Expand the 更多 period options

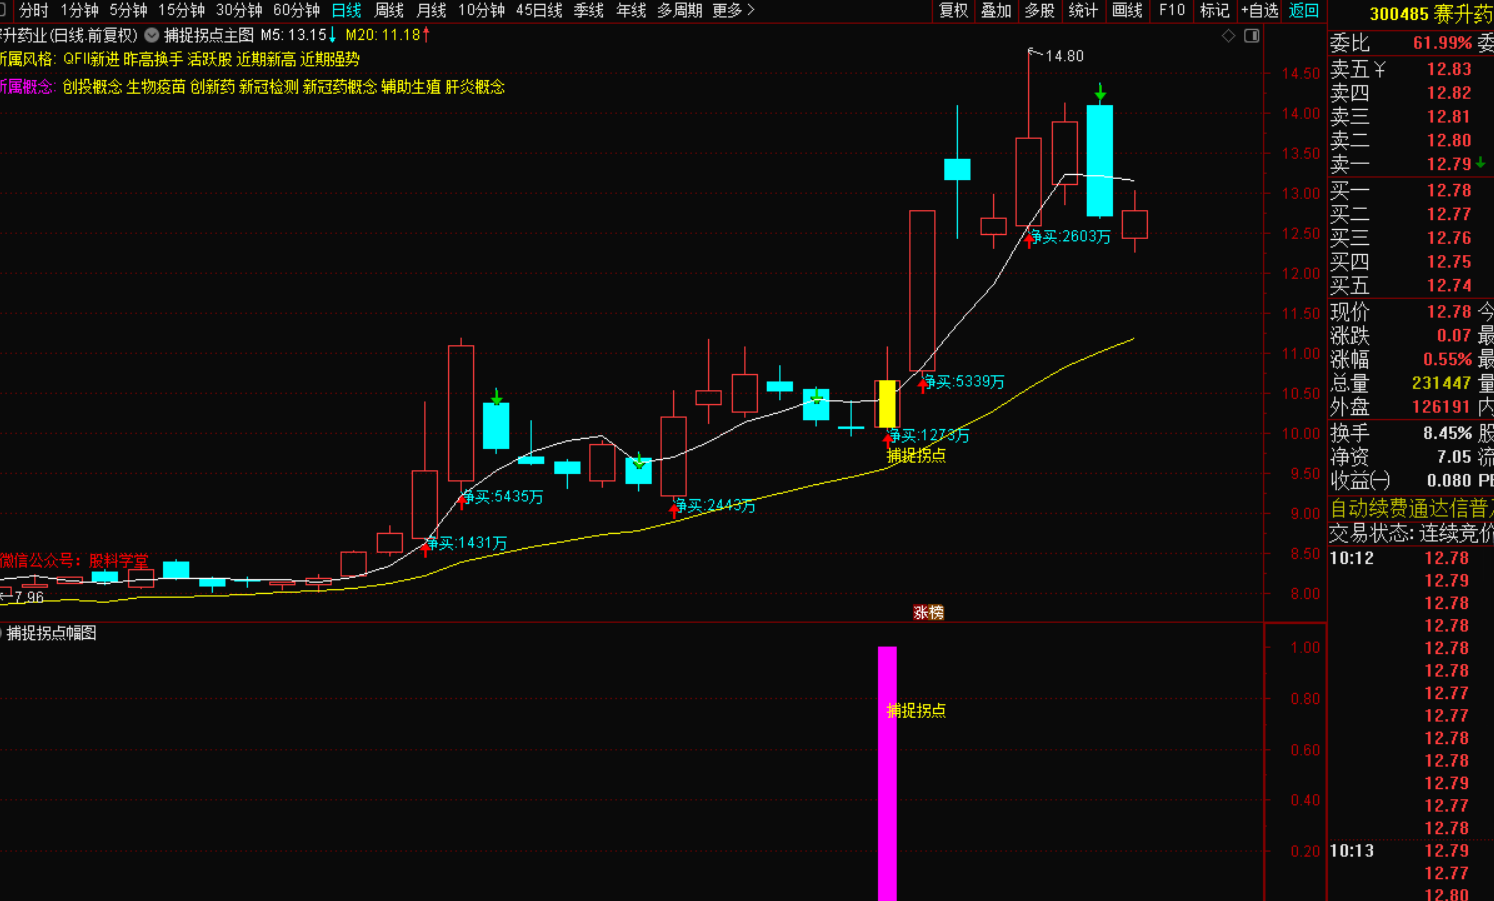pyautogui.click(x=733, y=11)
